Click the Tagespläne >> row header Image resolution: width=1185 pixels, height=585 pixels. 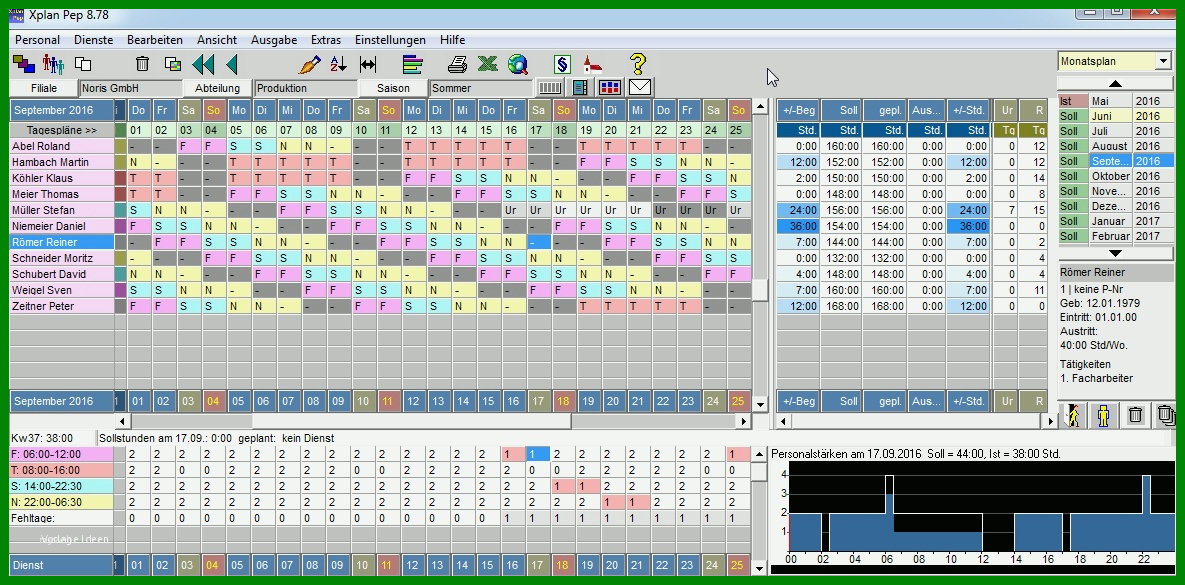click(62, 130)
